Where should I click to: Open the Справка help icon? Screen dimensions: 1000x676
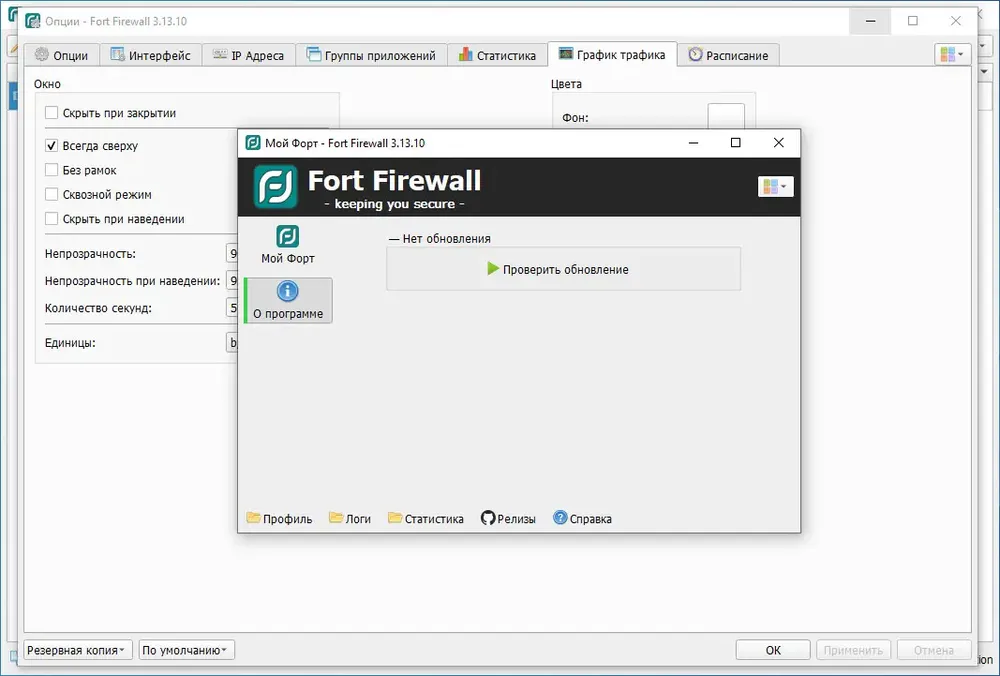(x=560, y=518)
